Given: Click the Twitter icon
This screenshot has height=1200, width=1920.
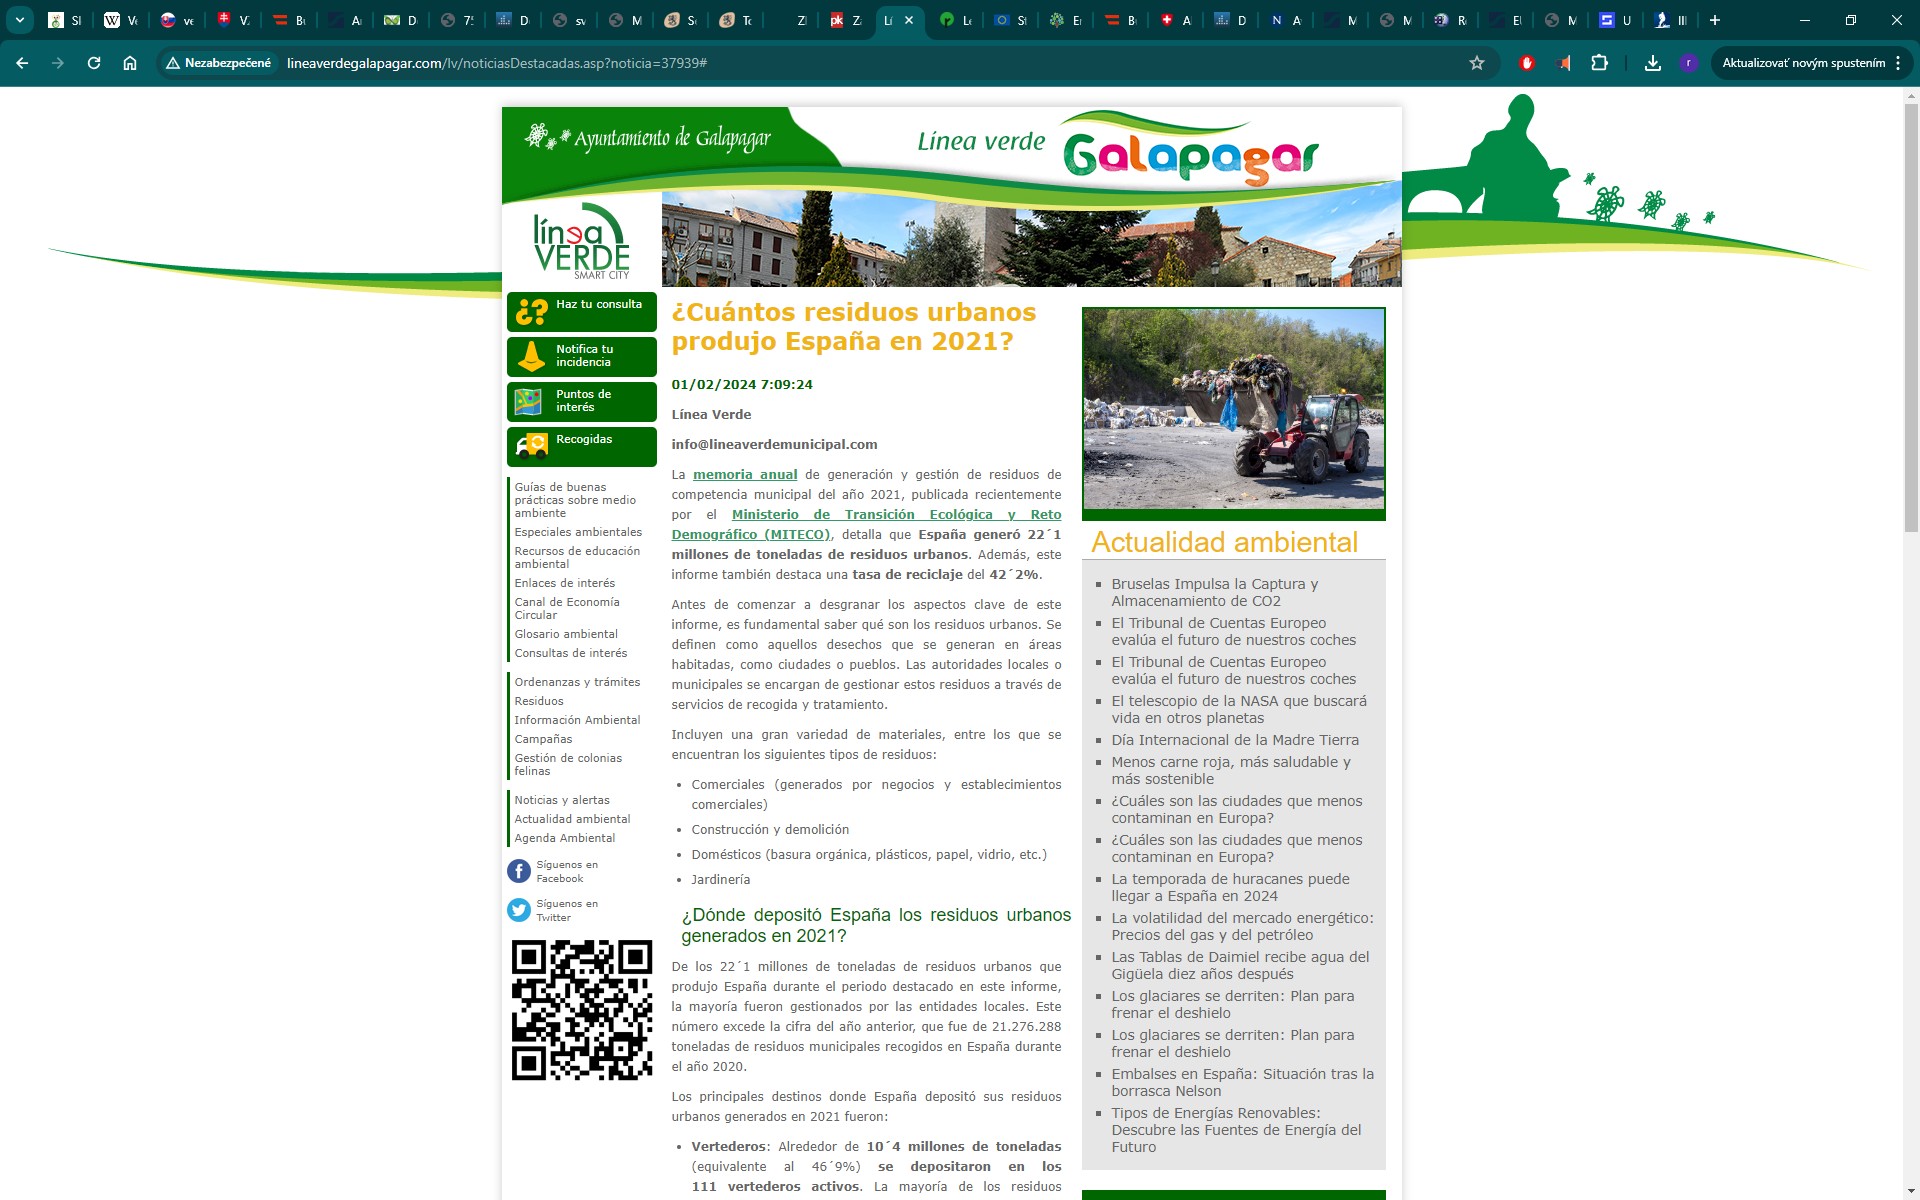Looking at the screenshot, I should (x=519, y=910).
